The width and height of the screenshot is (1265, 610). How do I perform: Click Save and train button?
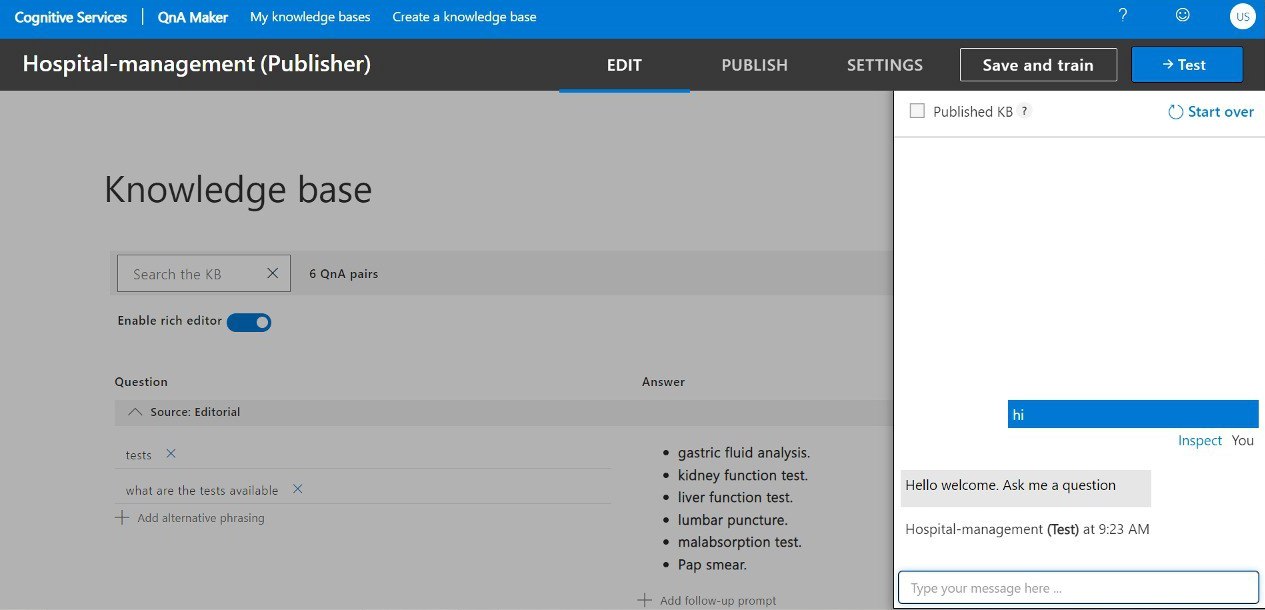point(1038,65)
